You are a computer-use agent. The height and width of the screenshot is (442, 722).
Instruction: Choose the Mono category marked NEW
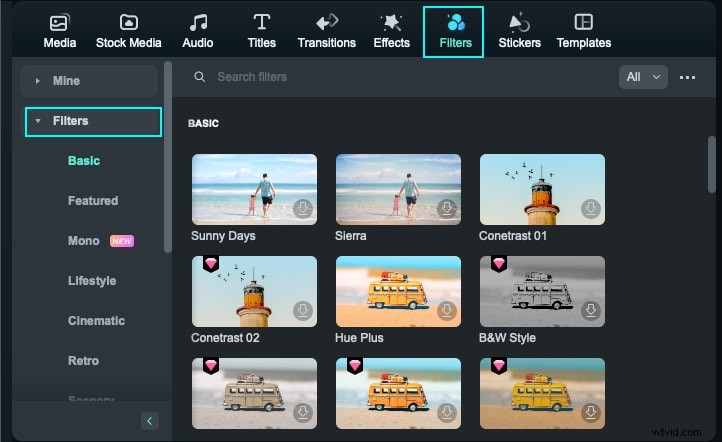[84, 241]
